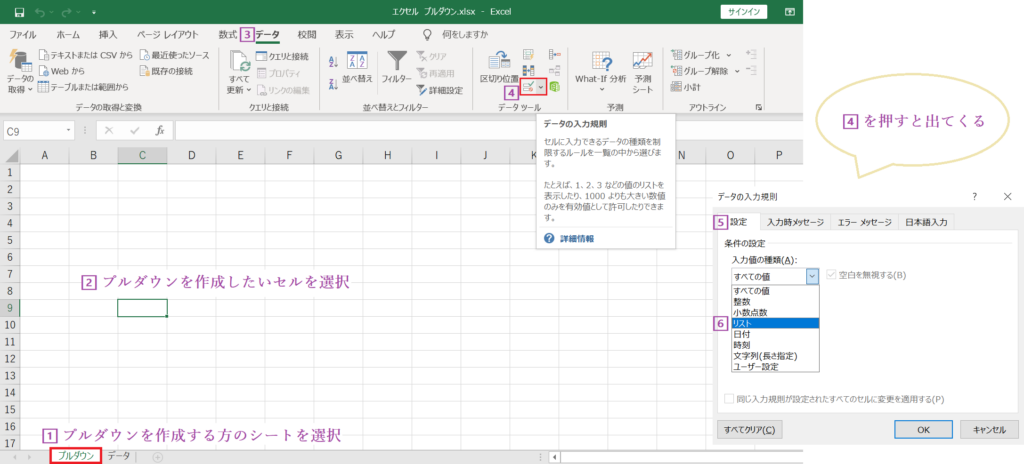The width and height of the screenshot is (1024, 464).
Task: Check the 同じ入力規則 apply-to-all checkbox
Action: 729,399
